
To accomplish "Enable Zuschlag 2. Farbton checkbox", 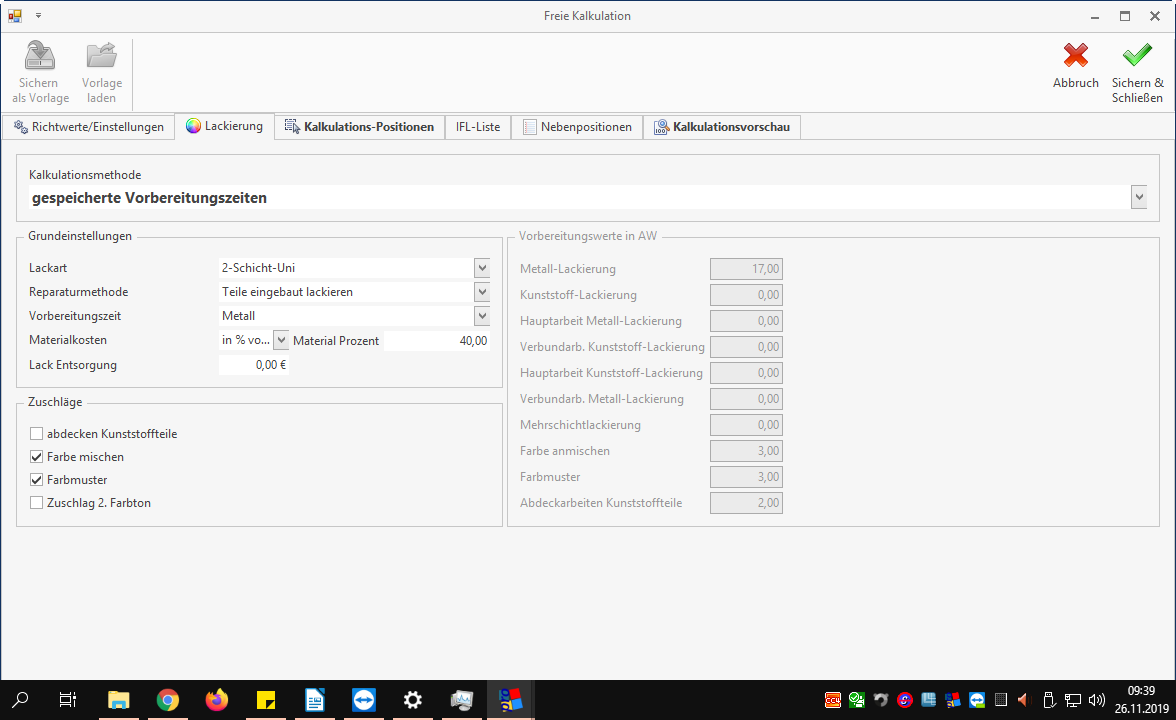I will click(37, 503).
